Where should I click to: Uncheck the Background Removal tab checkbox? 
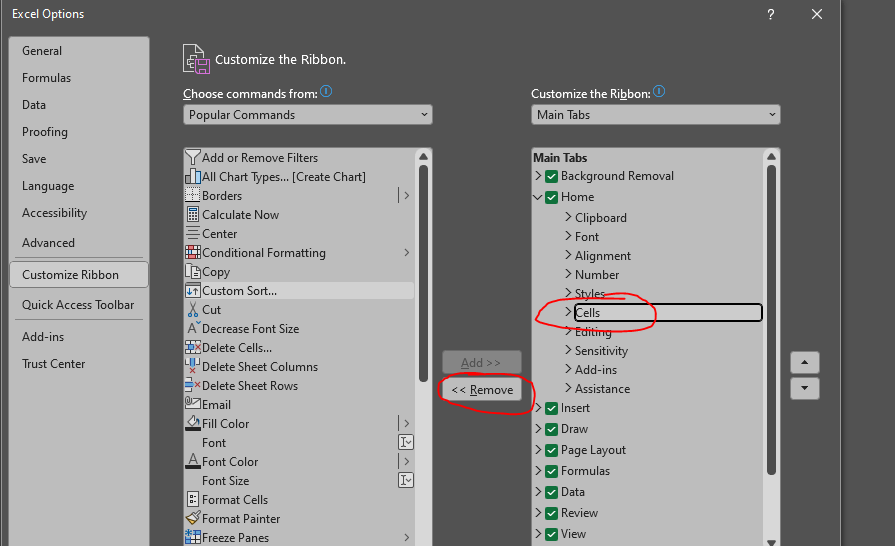(551, 176)
